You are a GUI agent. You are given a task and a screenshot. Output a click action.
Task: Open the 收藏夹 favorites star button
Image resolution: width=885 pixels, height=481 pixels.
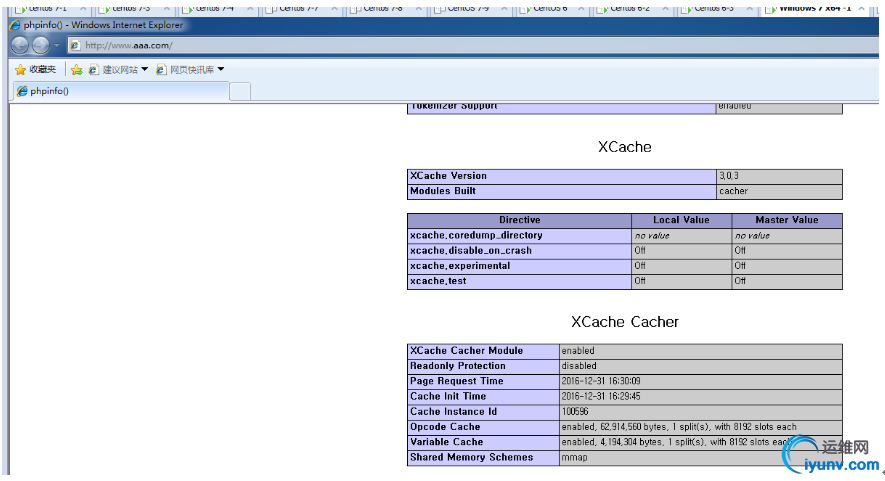pos(36,69)
